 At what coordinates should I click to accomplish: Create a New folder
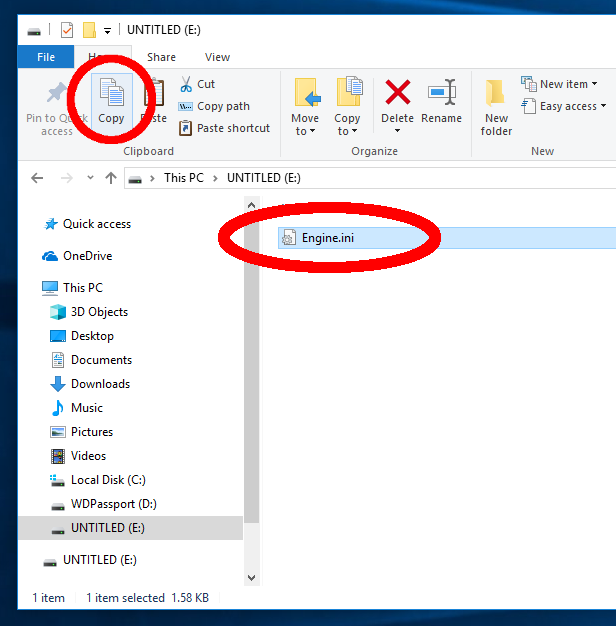coord(496,105)
